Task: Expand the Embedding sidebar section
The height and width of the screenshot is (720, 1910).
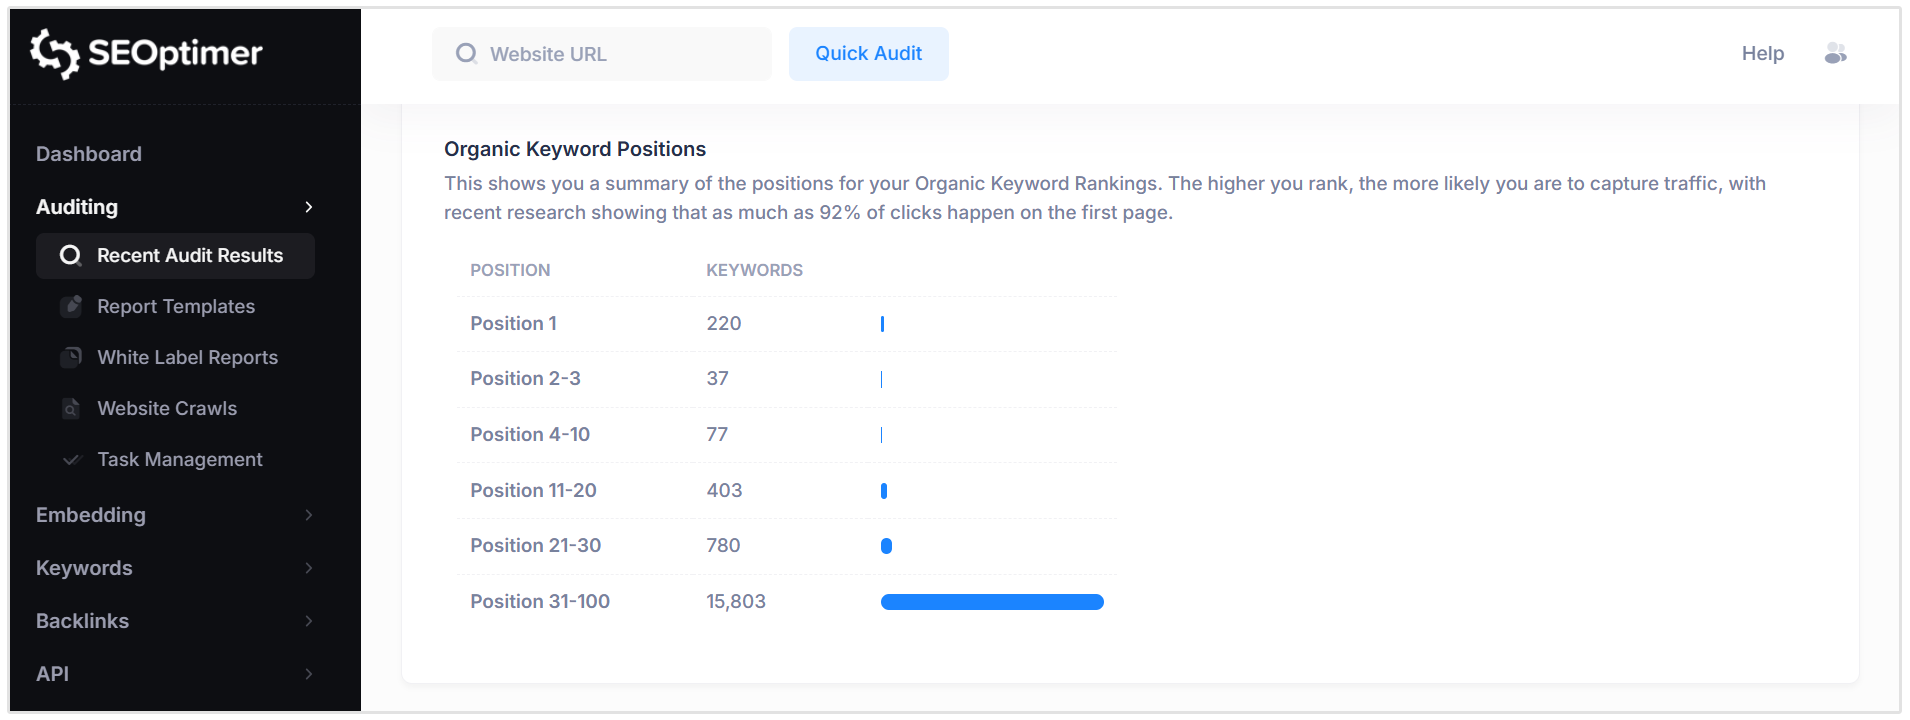Action: pos(309,515)
